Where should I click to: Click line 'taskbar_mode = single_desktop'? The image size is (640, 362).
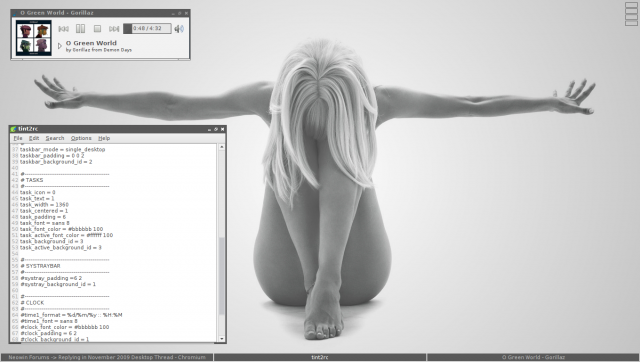coord(62,150)
